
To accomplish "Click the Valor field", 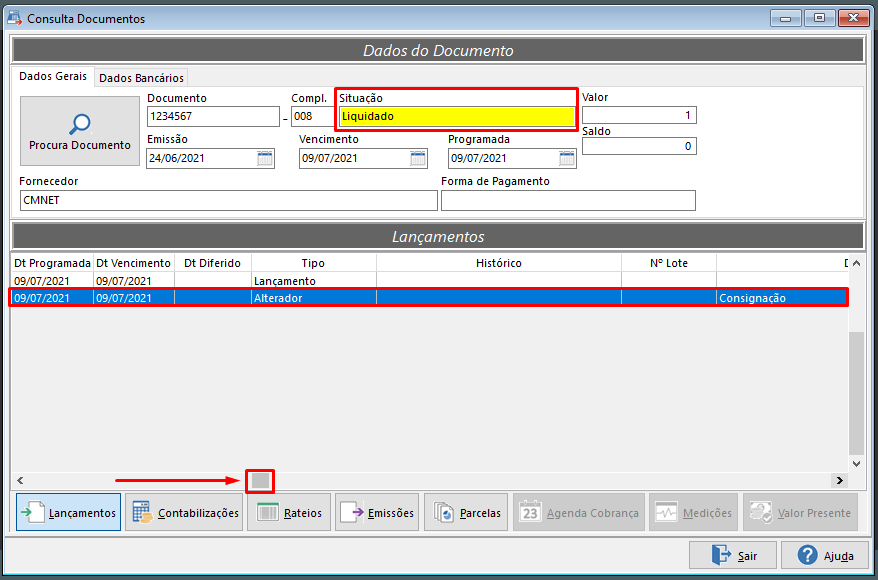I will (639, 115).
